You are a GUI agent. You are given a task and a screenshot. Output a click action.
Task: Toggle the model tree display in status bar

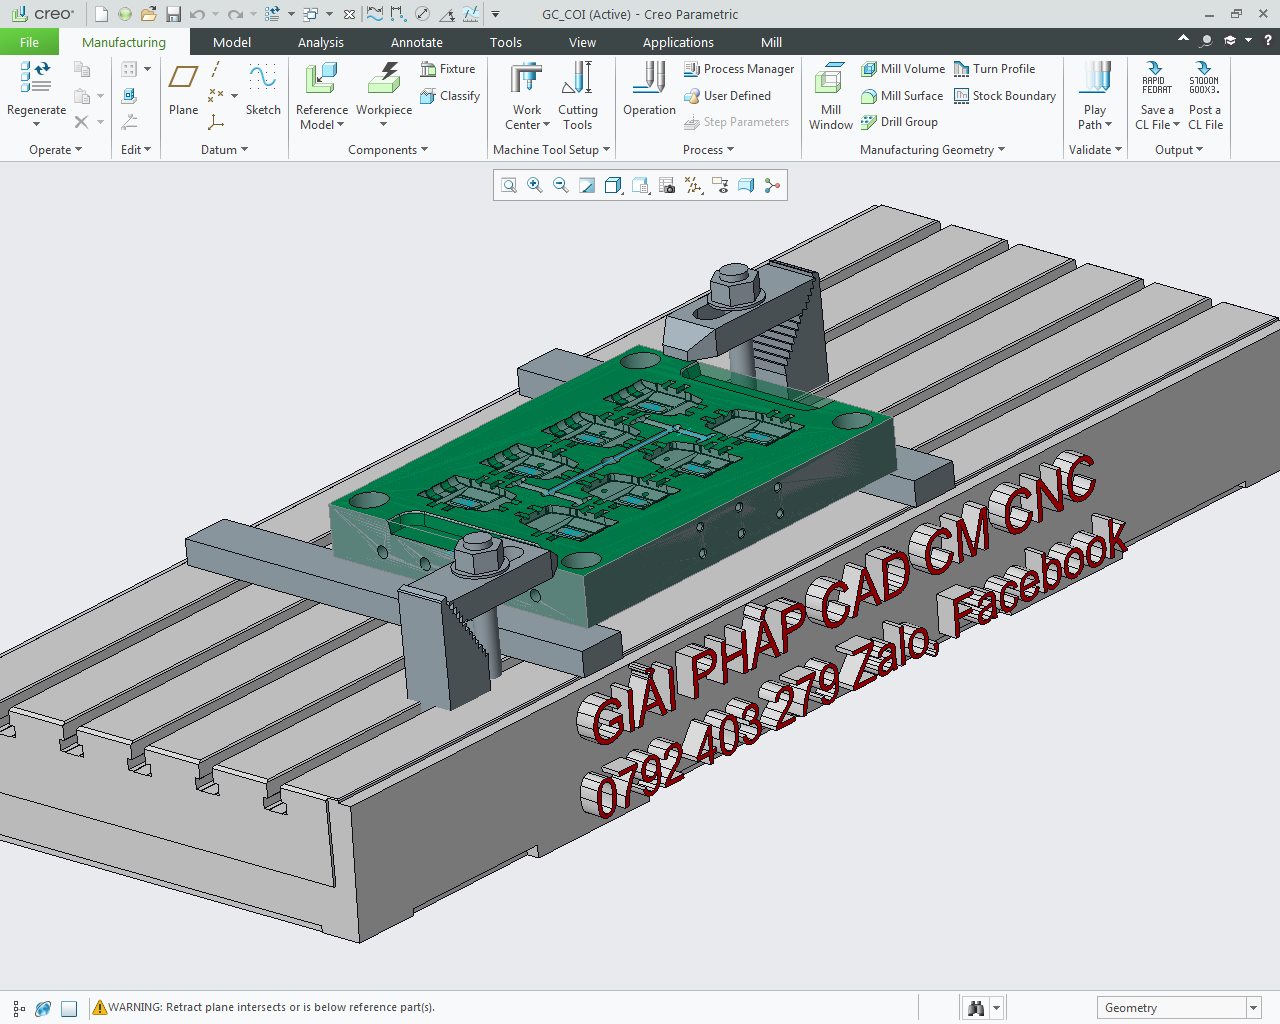pyautogui.click(x=19, y=1008)
